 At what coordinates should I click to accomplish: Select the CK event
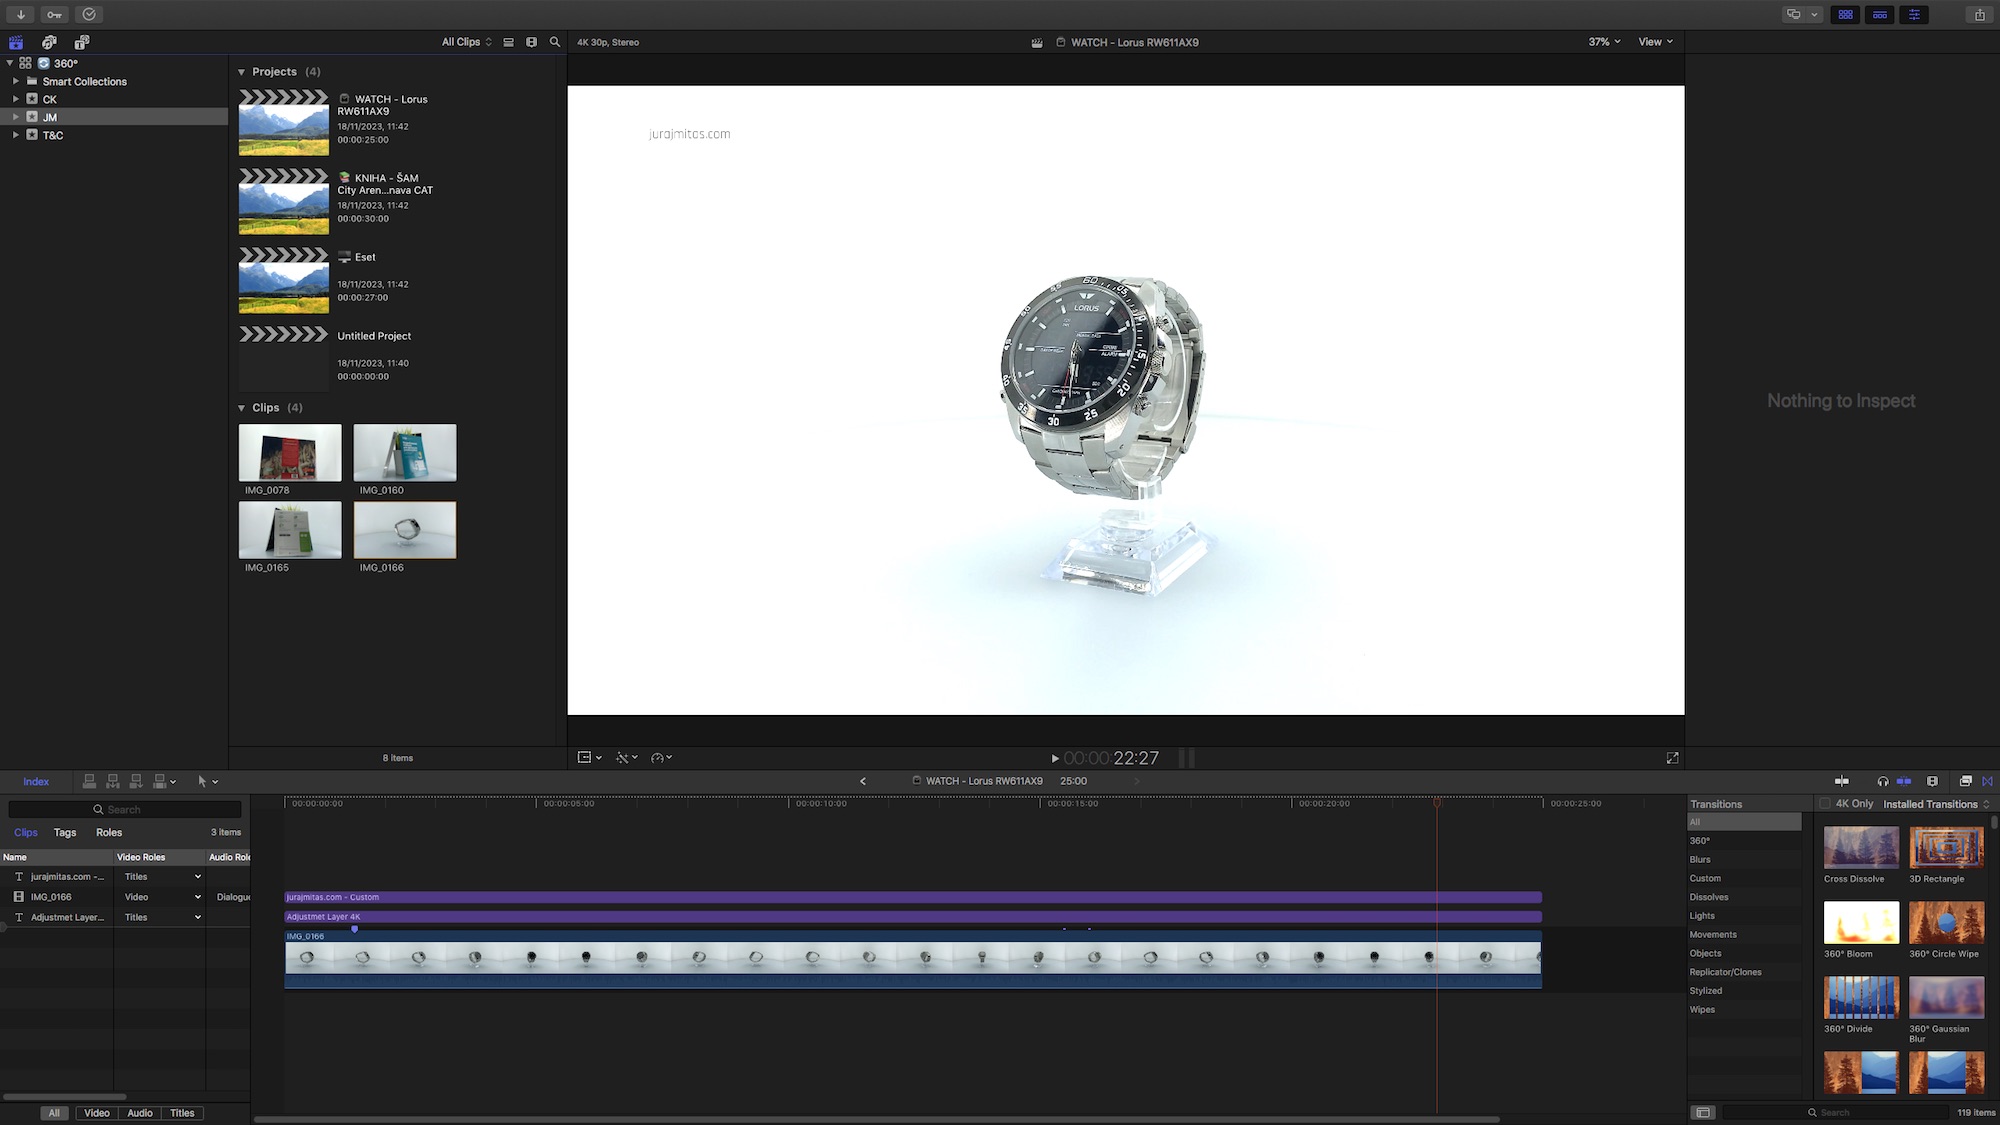pos(114,99)
